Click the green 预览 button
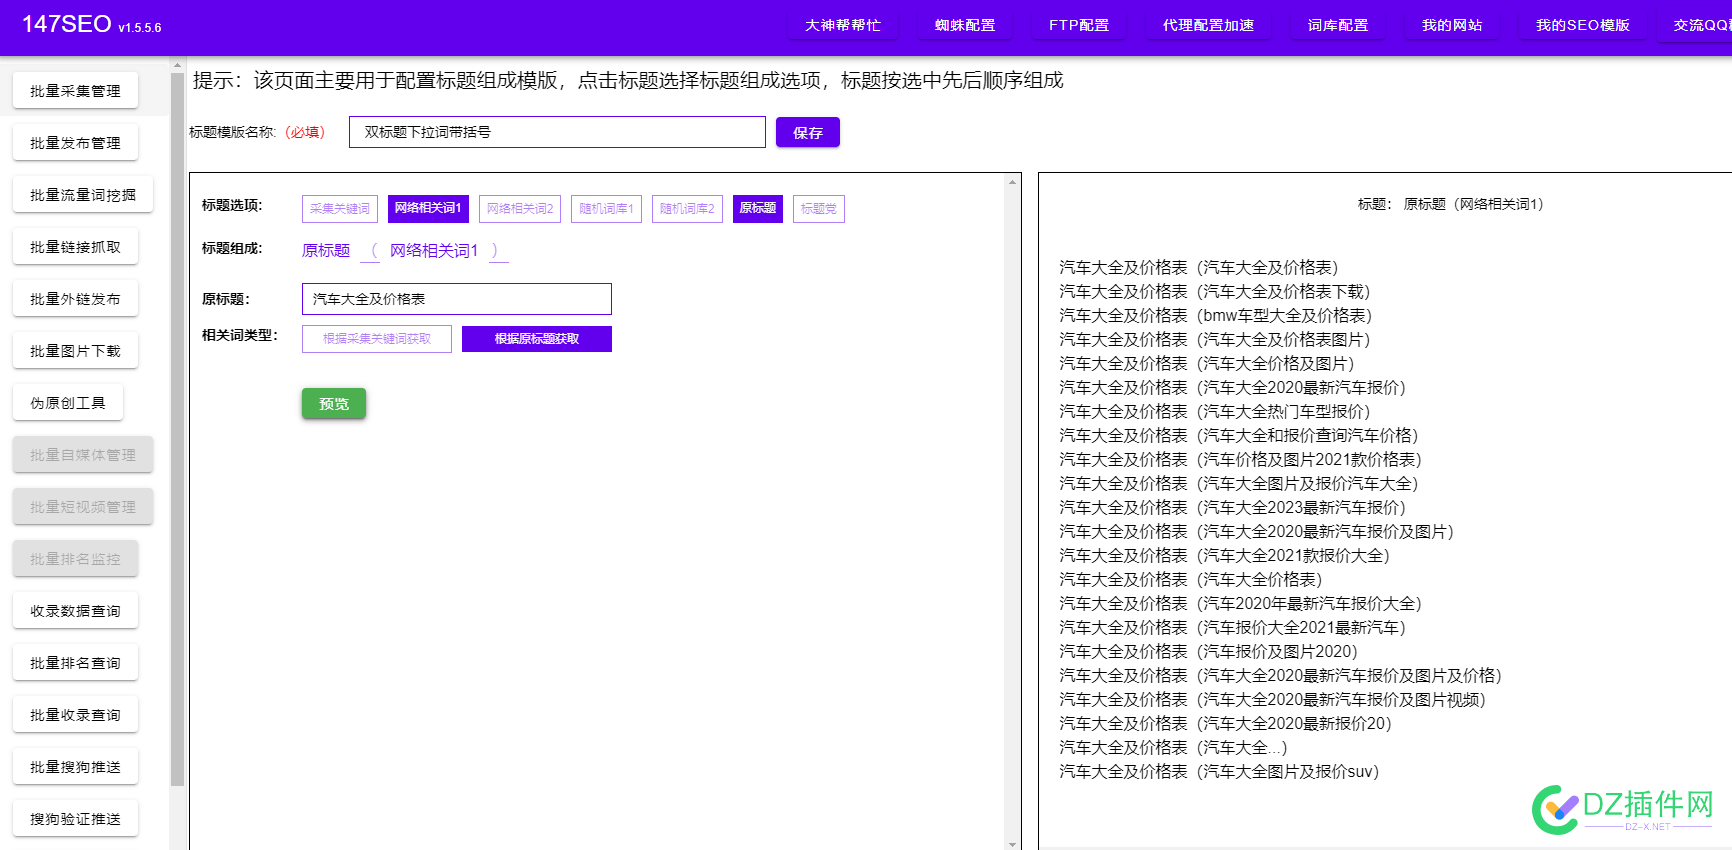Screen dimensions: 1732x850 (334, 403)
